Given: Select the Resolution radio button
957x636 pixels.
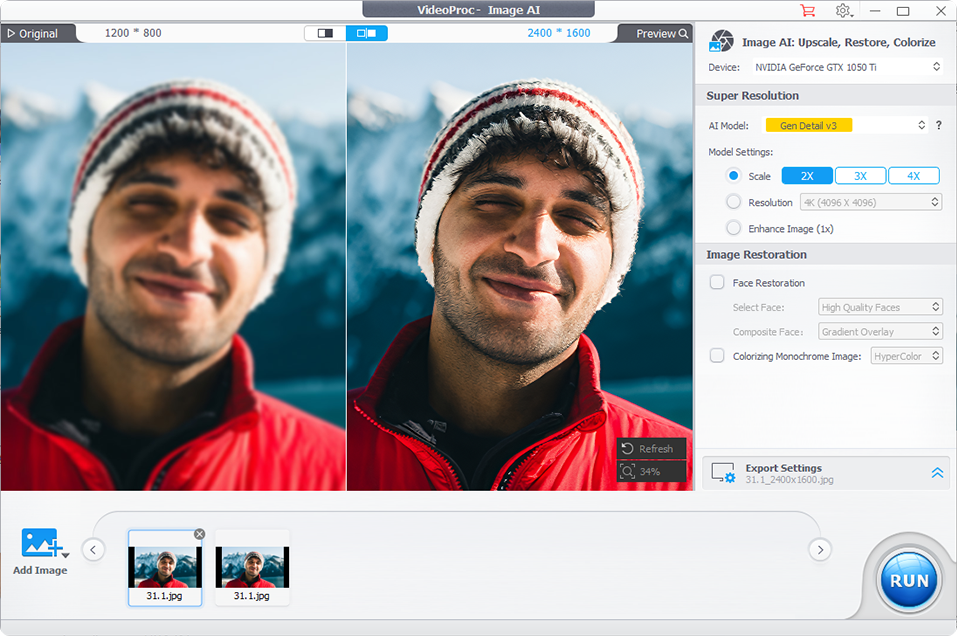Looking at the screenshot, I should [x=734, y=202].
